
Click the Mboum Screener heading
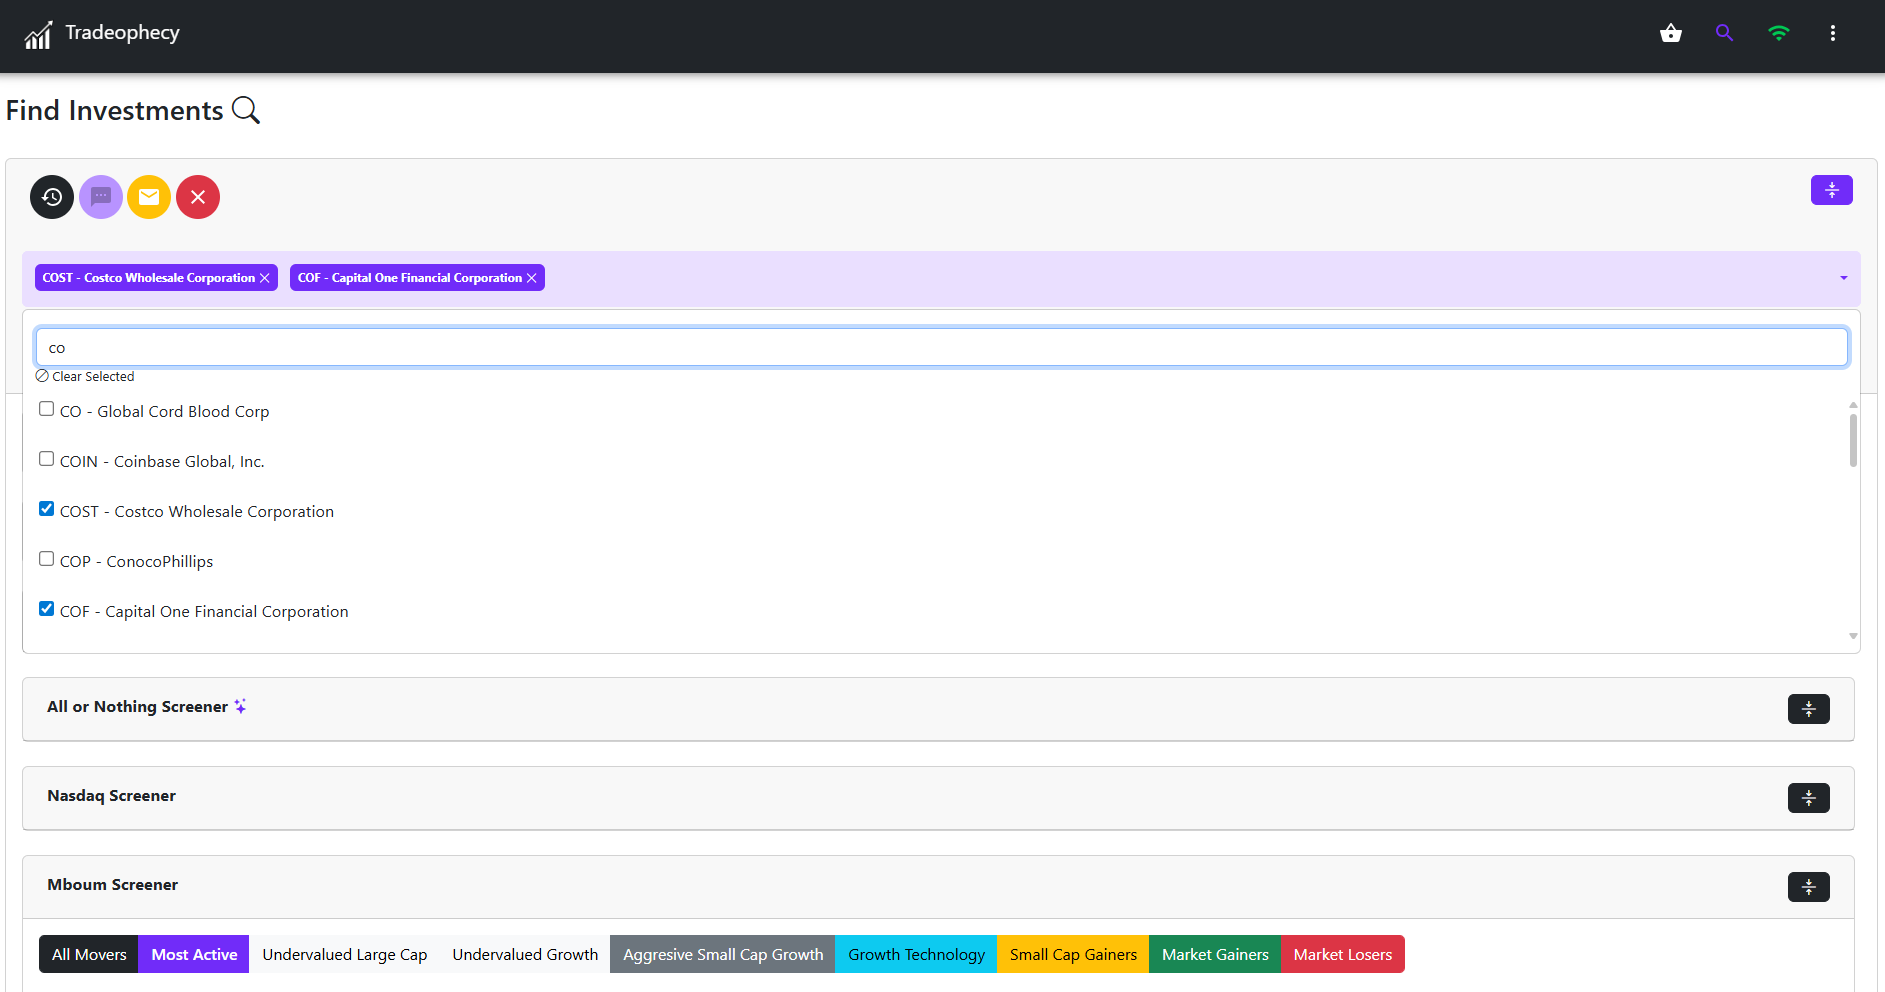pyautogui.click(x=112, y=885)
